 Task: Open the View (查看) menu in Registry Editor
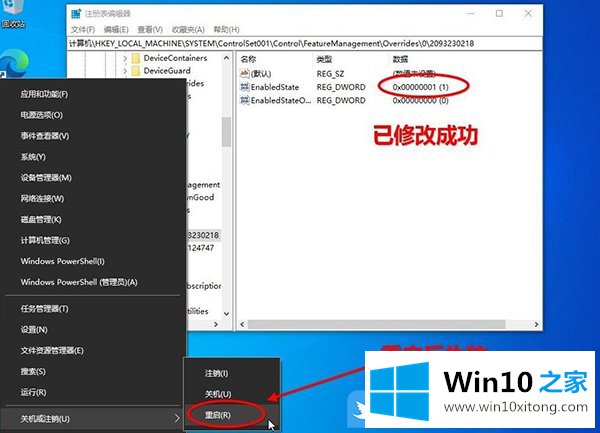150,29
